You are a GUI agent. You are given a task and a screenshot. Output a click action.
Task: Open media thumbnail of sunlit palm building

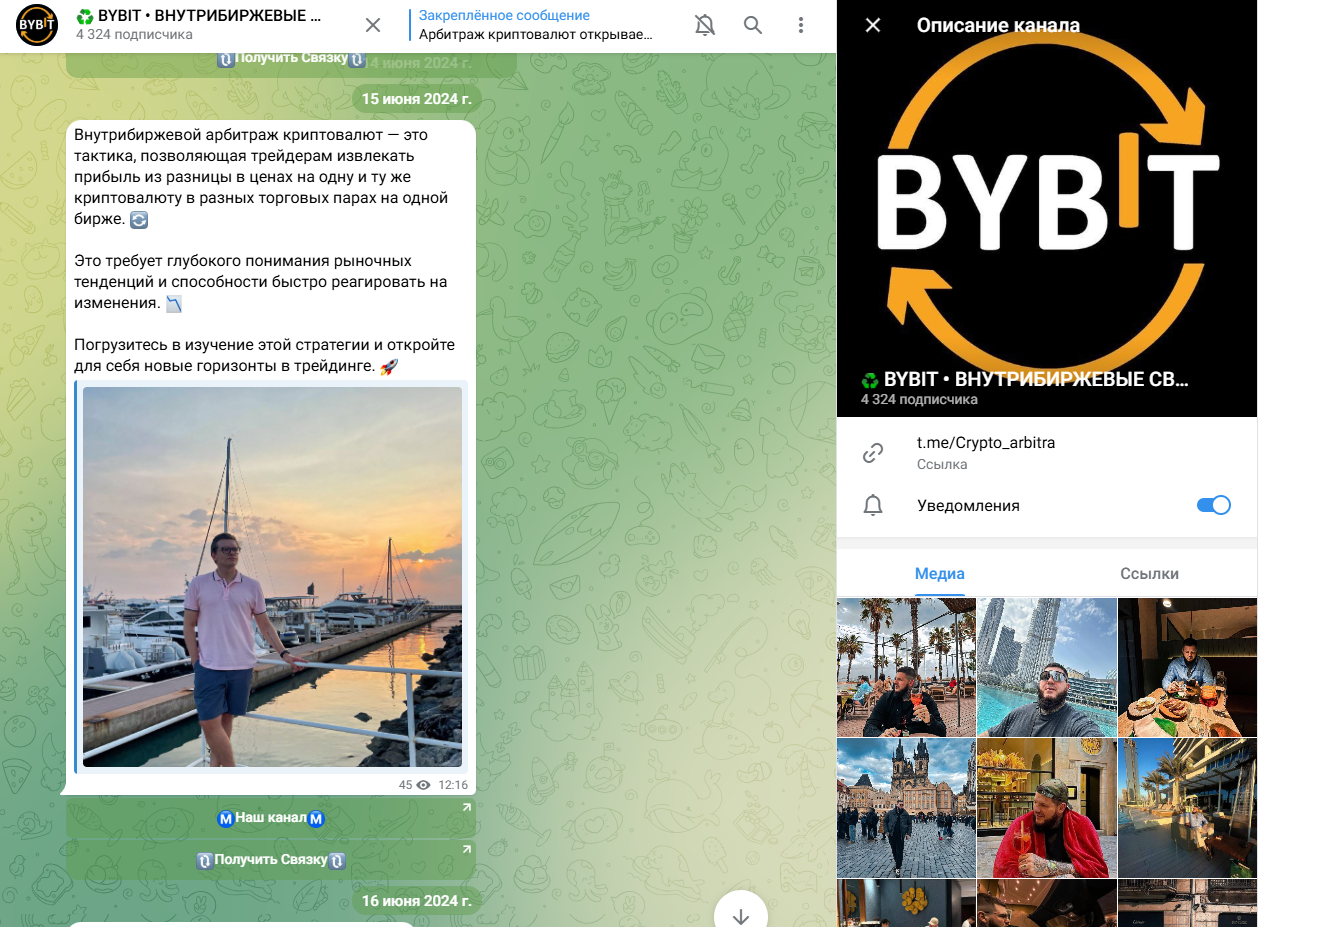coord(1187,808)
